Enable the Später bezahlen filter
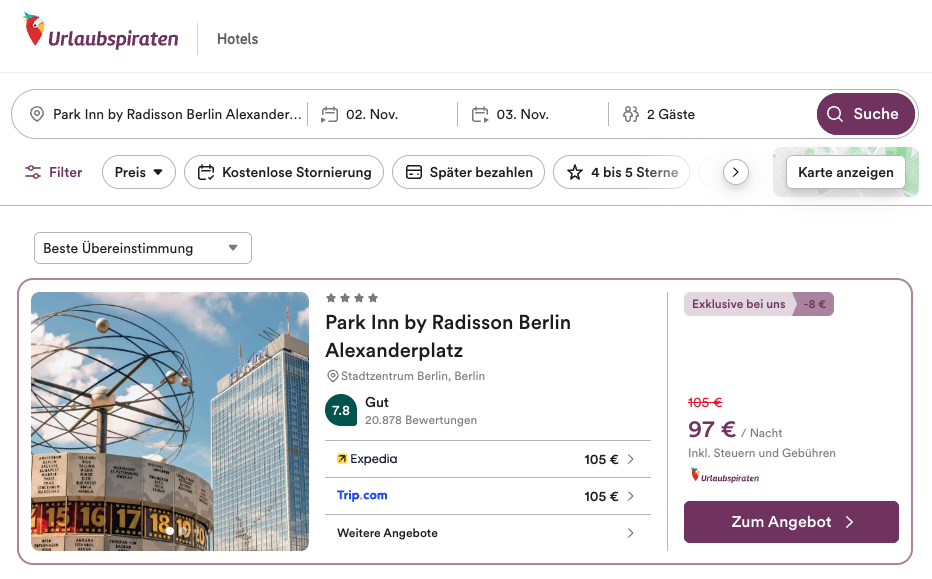 468,172
